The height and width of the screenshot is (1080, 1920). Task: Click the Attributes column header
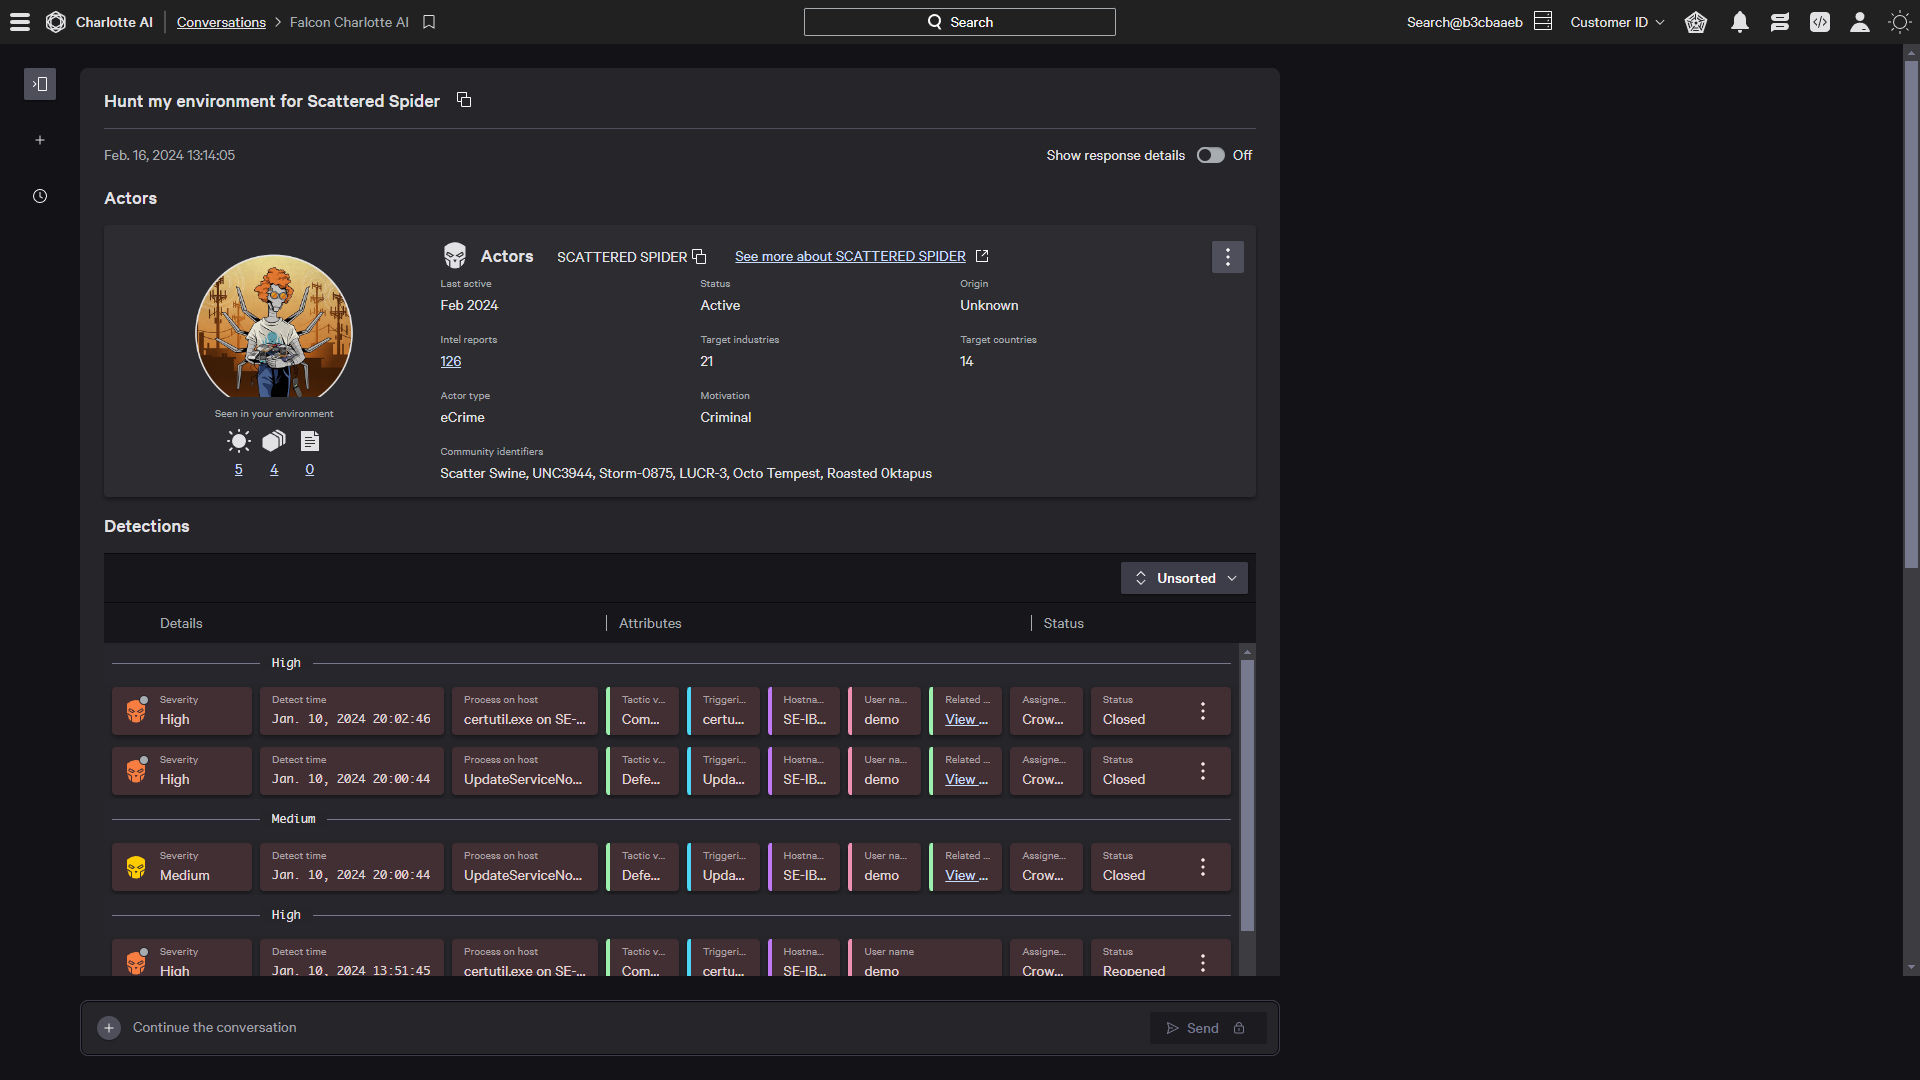pyautogui.click(x=650, y=623)
